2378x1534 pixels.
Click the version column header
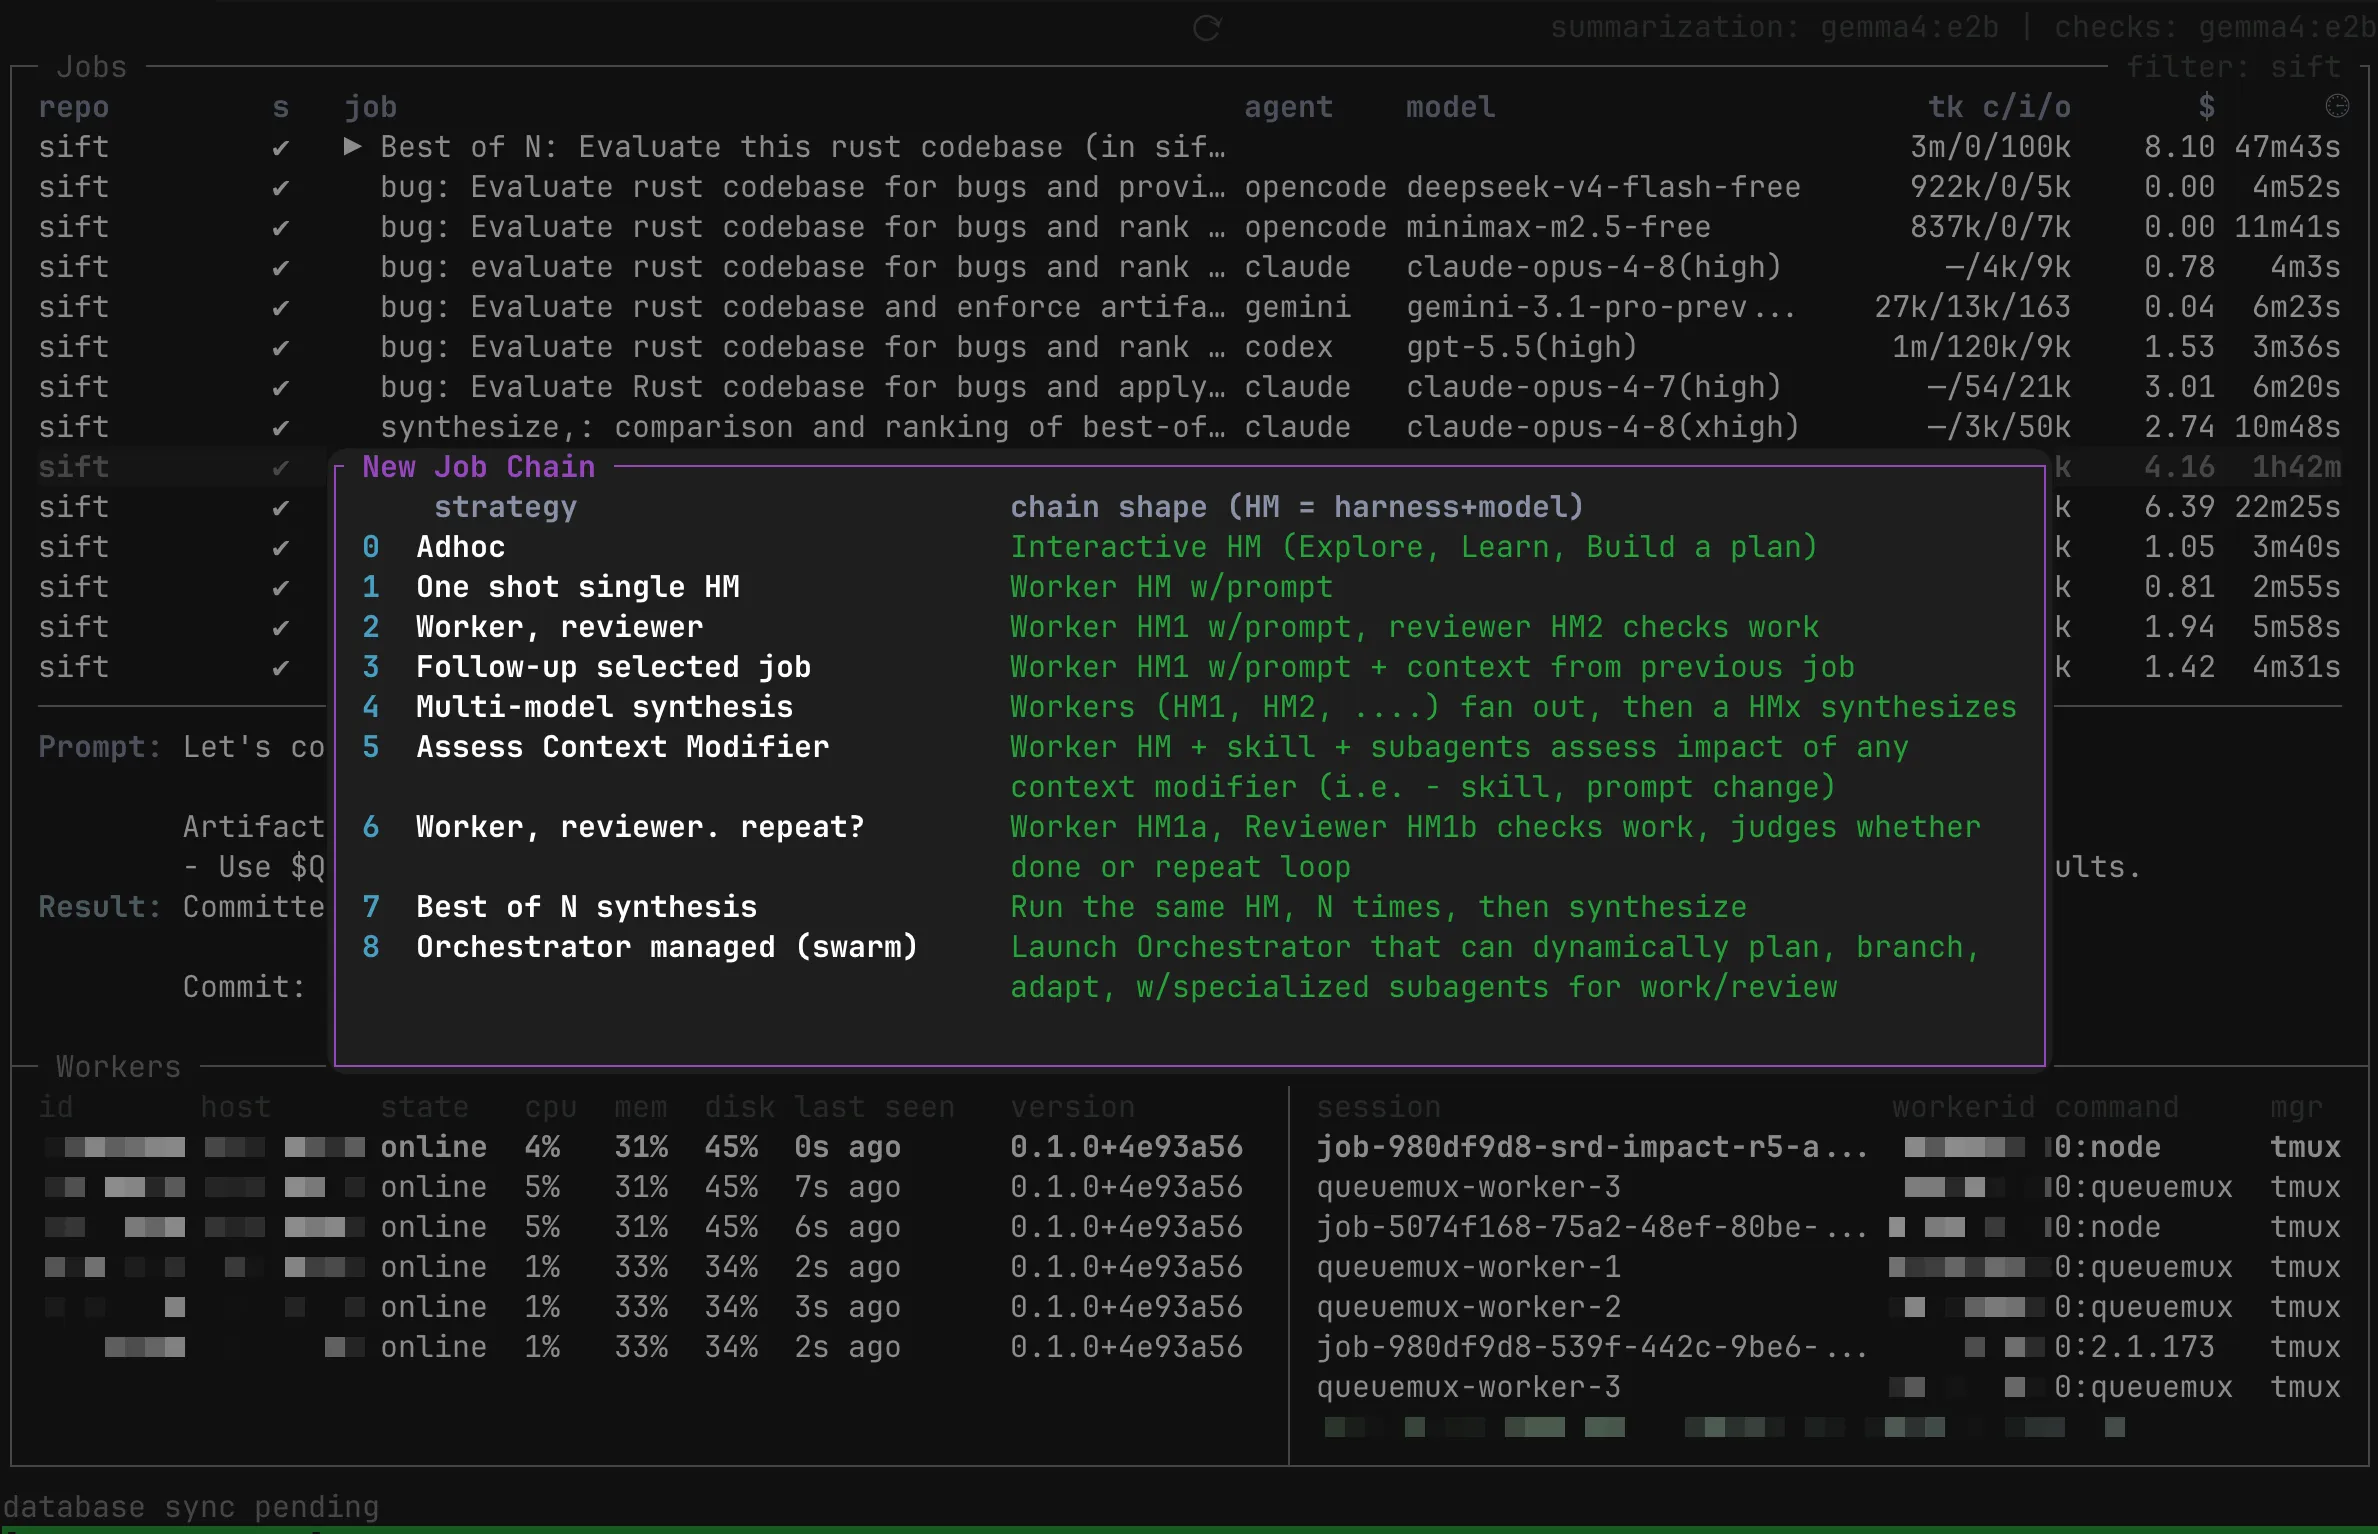[x=1073, y=1107]
